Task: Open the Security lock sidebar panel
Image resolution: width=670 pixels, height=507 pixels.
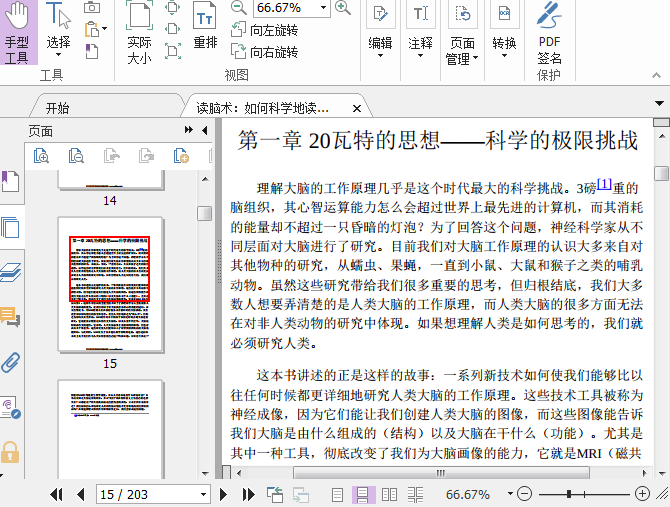Action: (10, 452)
